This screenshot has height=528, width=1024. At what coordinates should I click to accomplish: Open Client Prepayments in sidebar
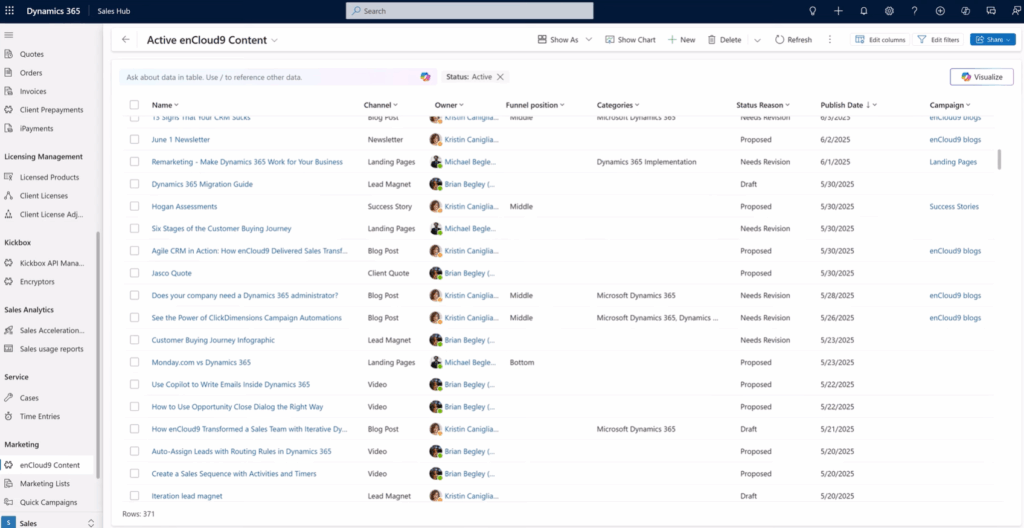[51, 110]
